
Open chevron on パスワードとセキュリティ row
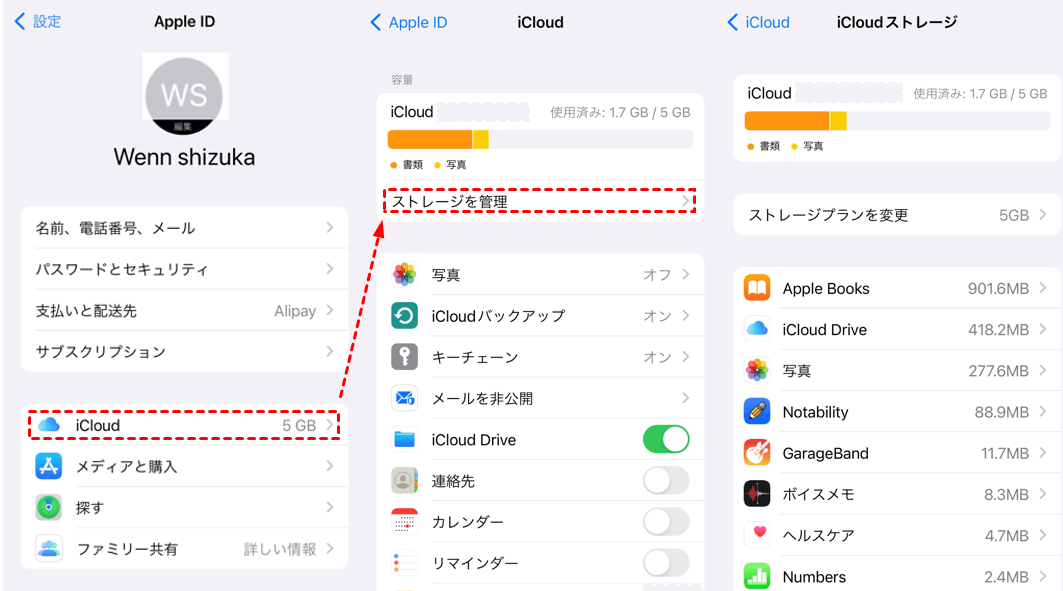(329, 269)
